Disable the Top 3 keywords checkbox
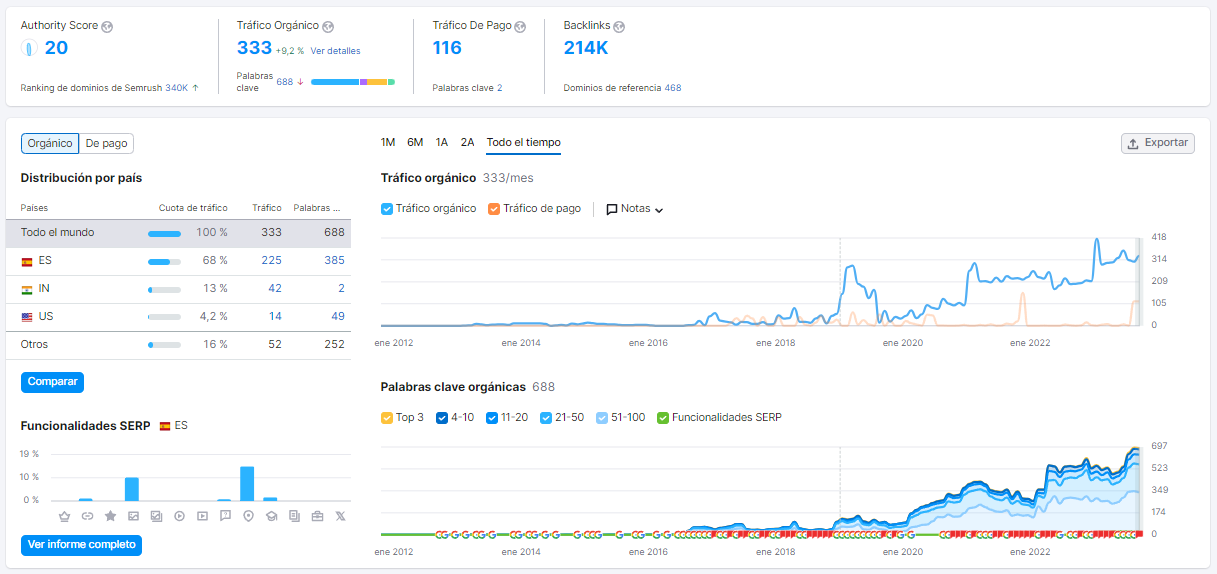This screenshot has height=574, width=1217. point(387,417)
